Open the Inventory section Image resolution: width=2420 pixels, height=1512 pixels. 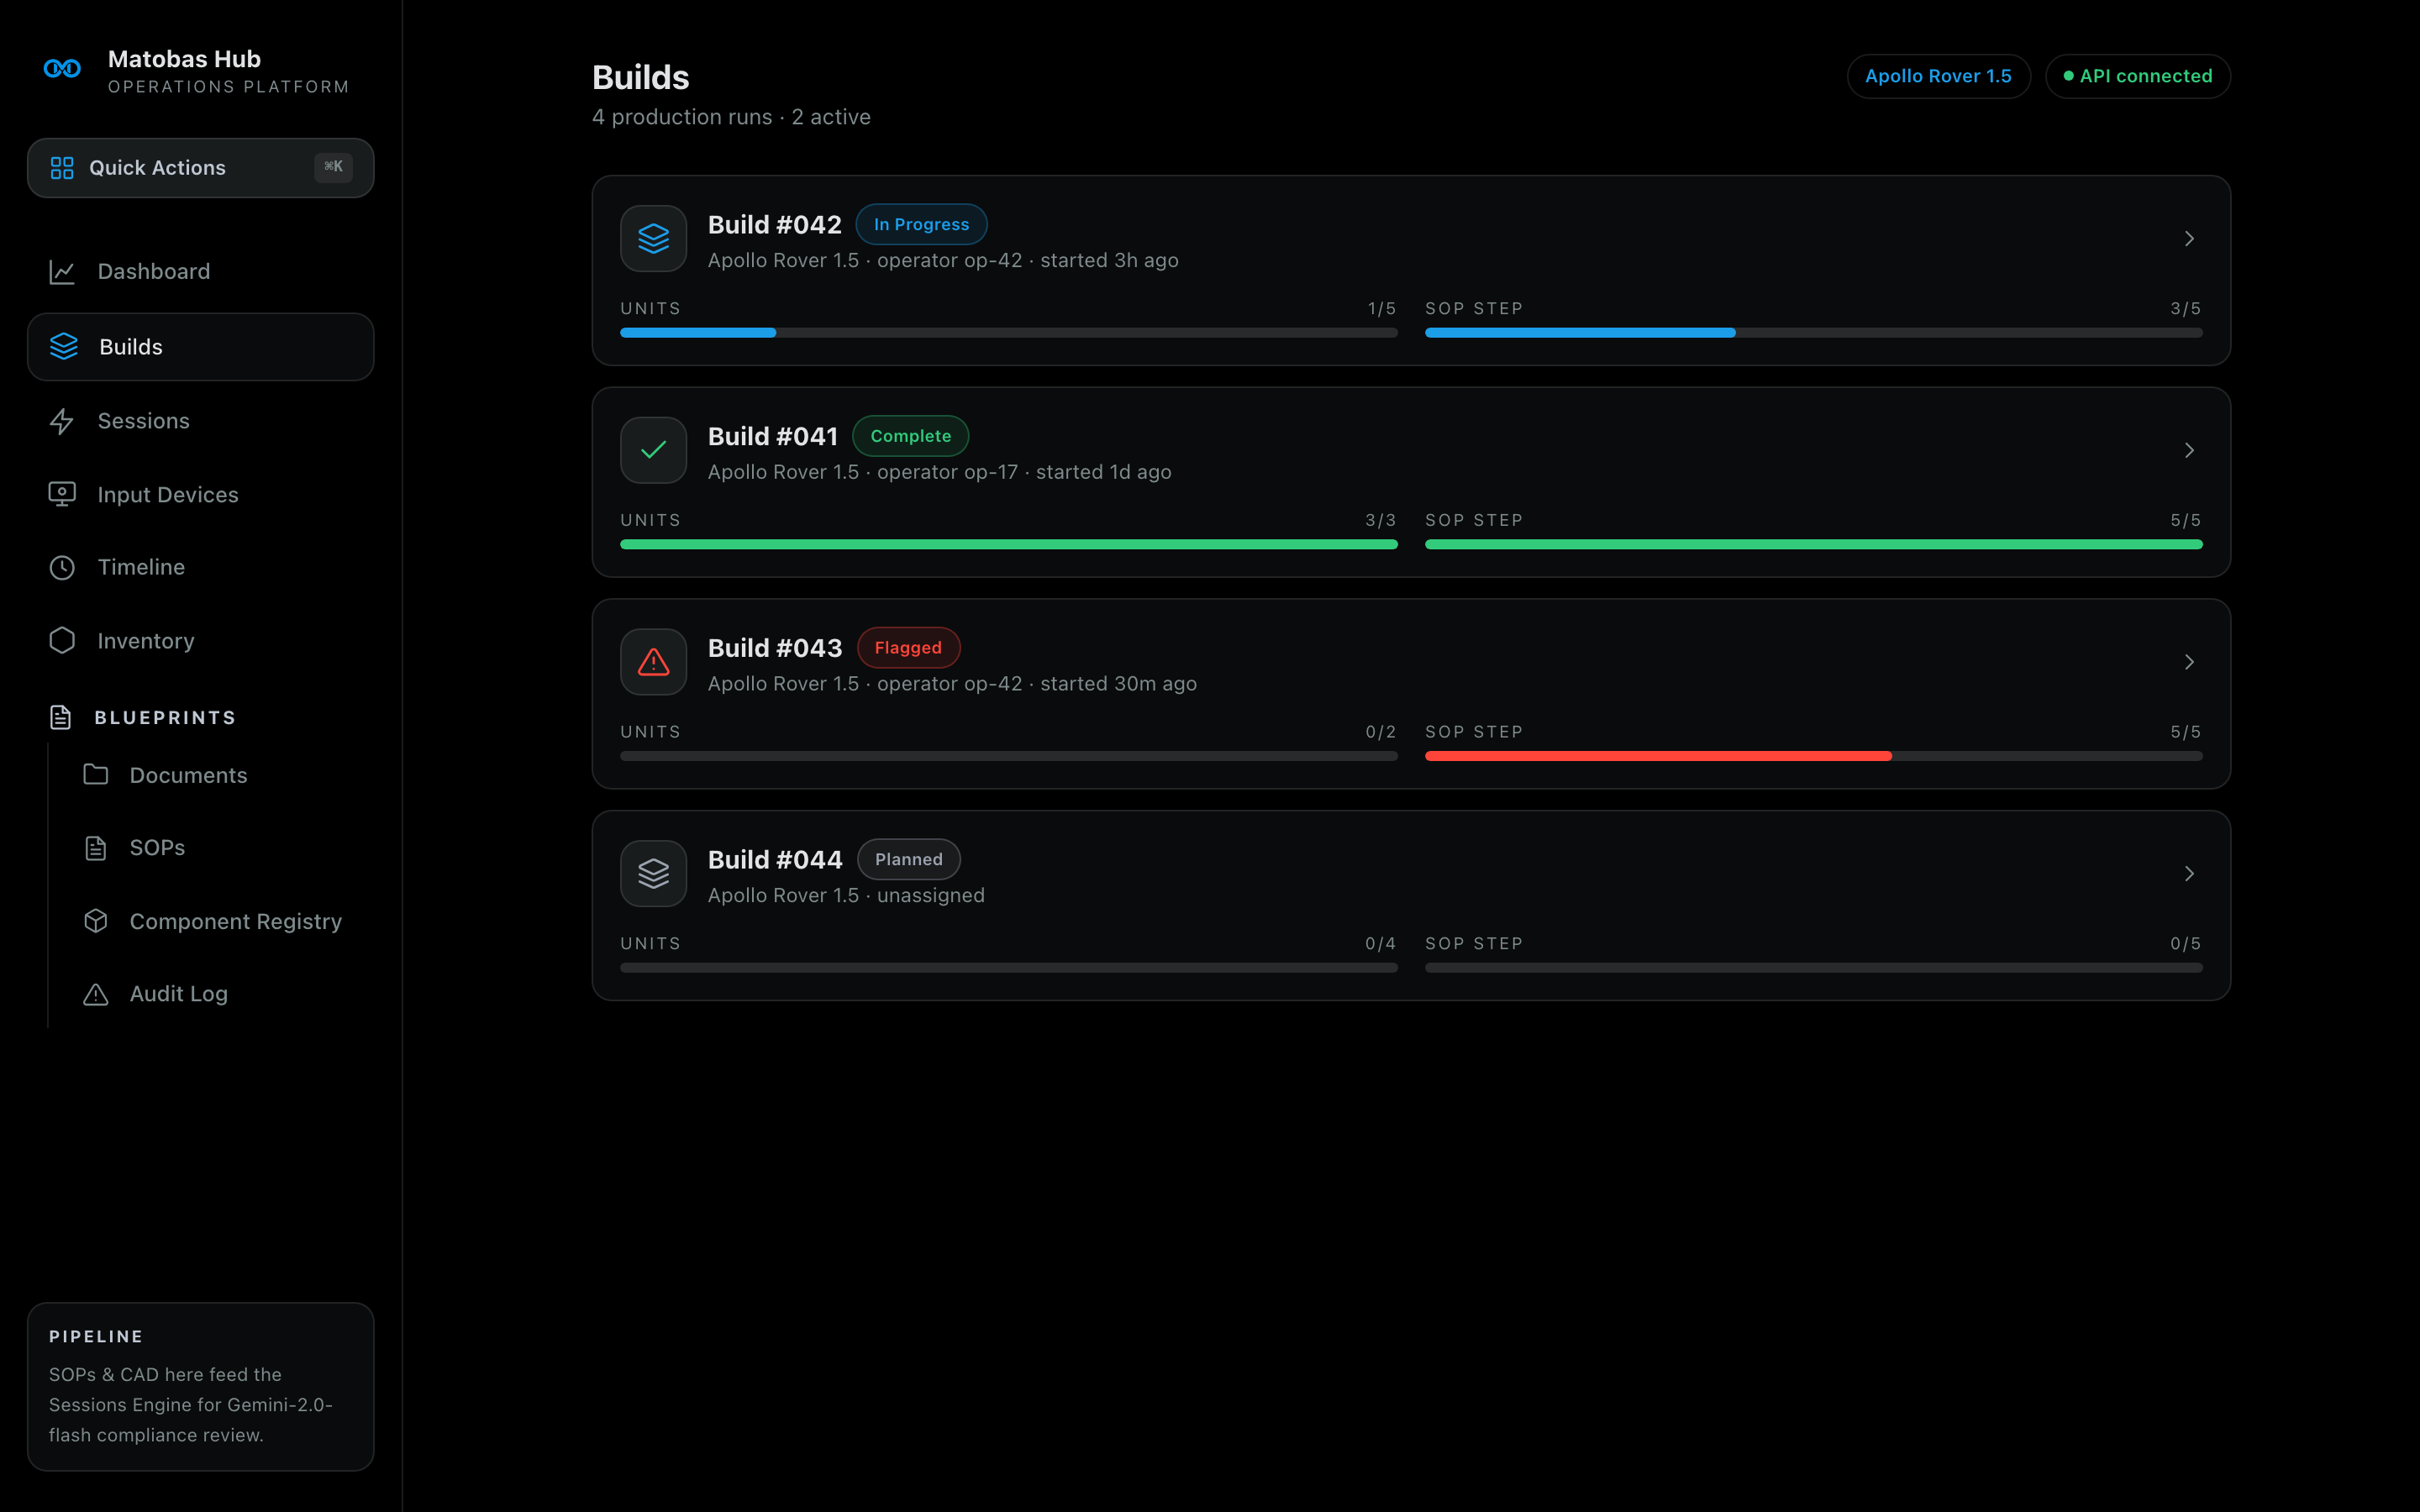click(201, 641)
